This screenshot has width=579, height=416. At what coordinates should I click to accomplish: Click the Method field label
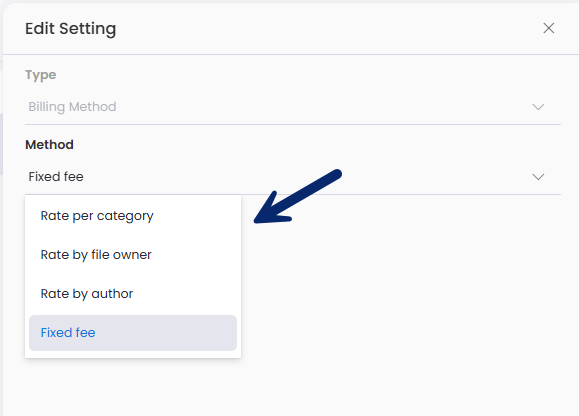point(49,145)
